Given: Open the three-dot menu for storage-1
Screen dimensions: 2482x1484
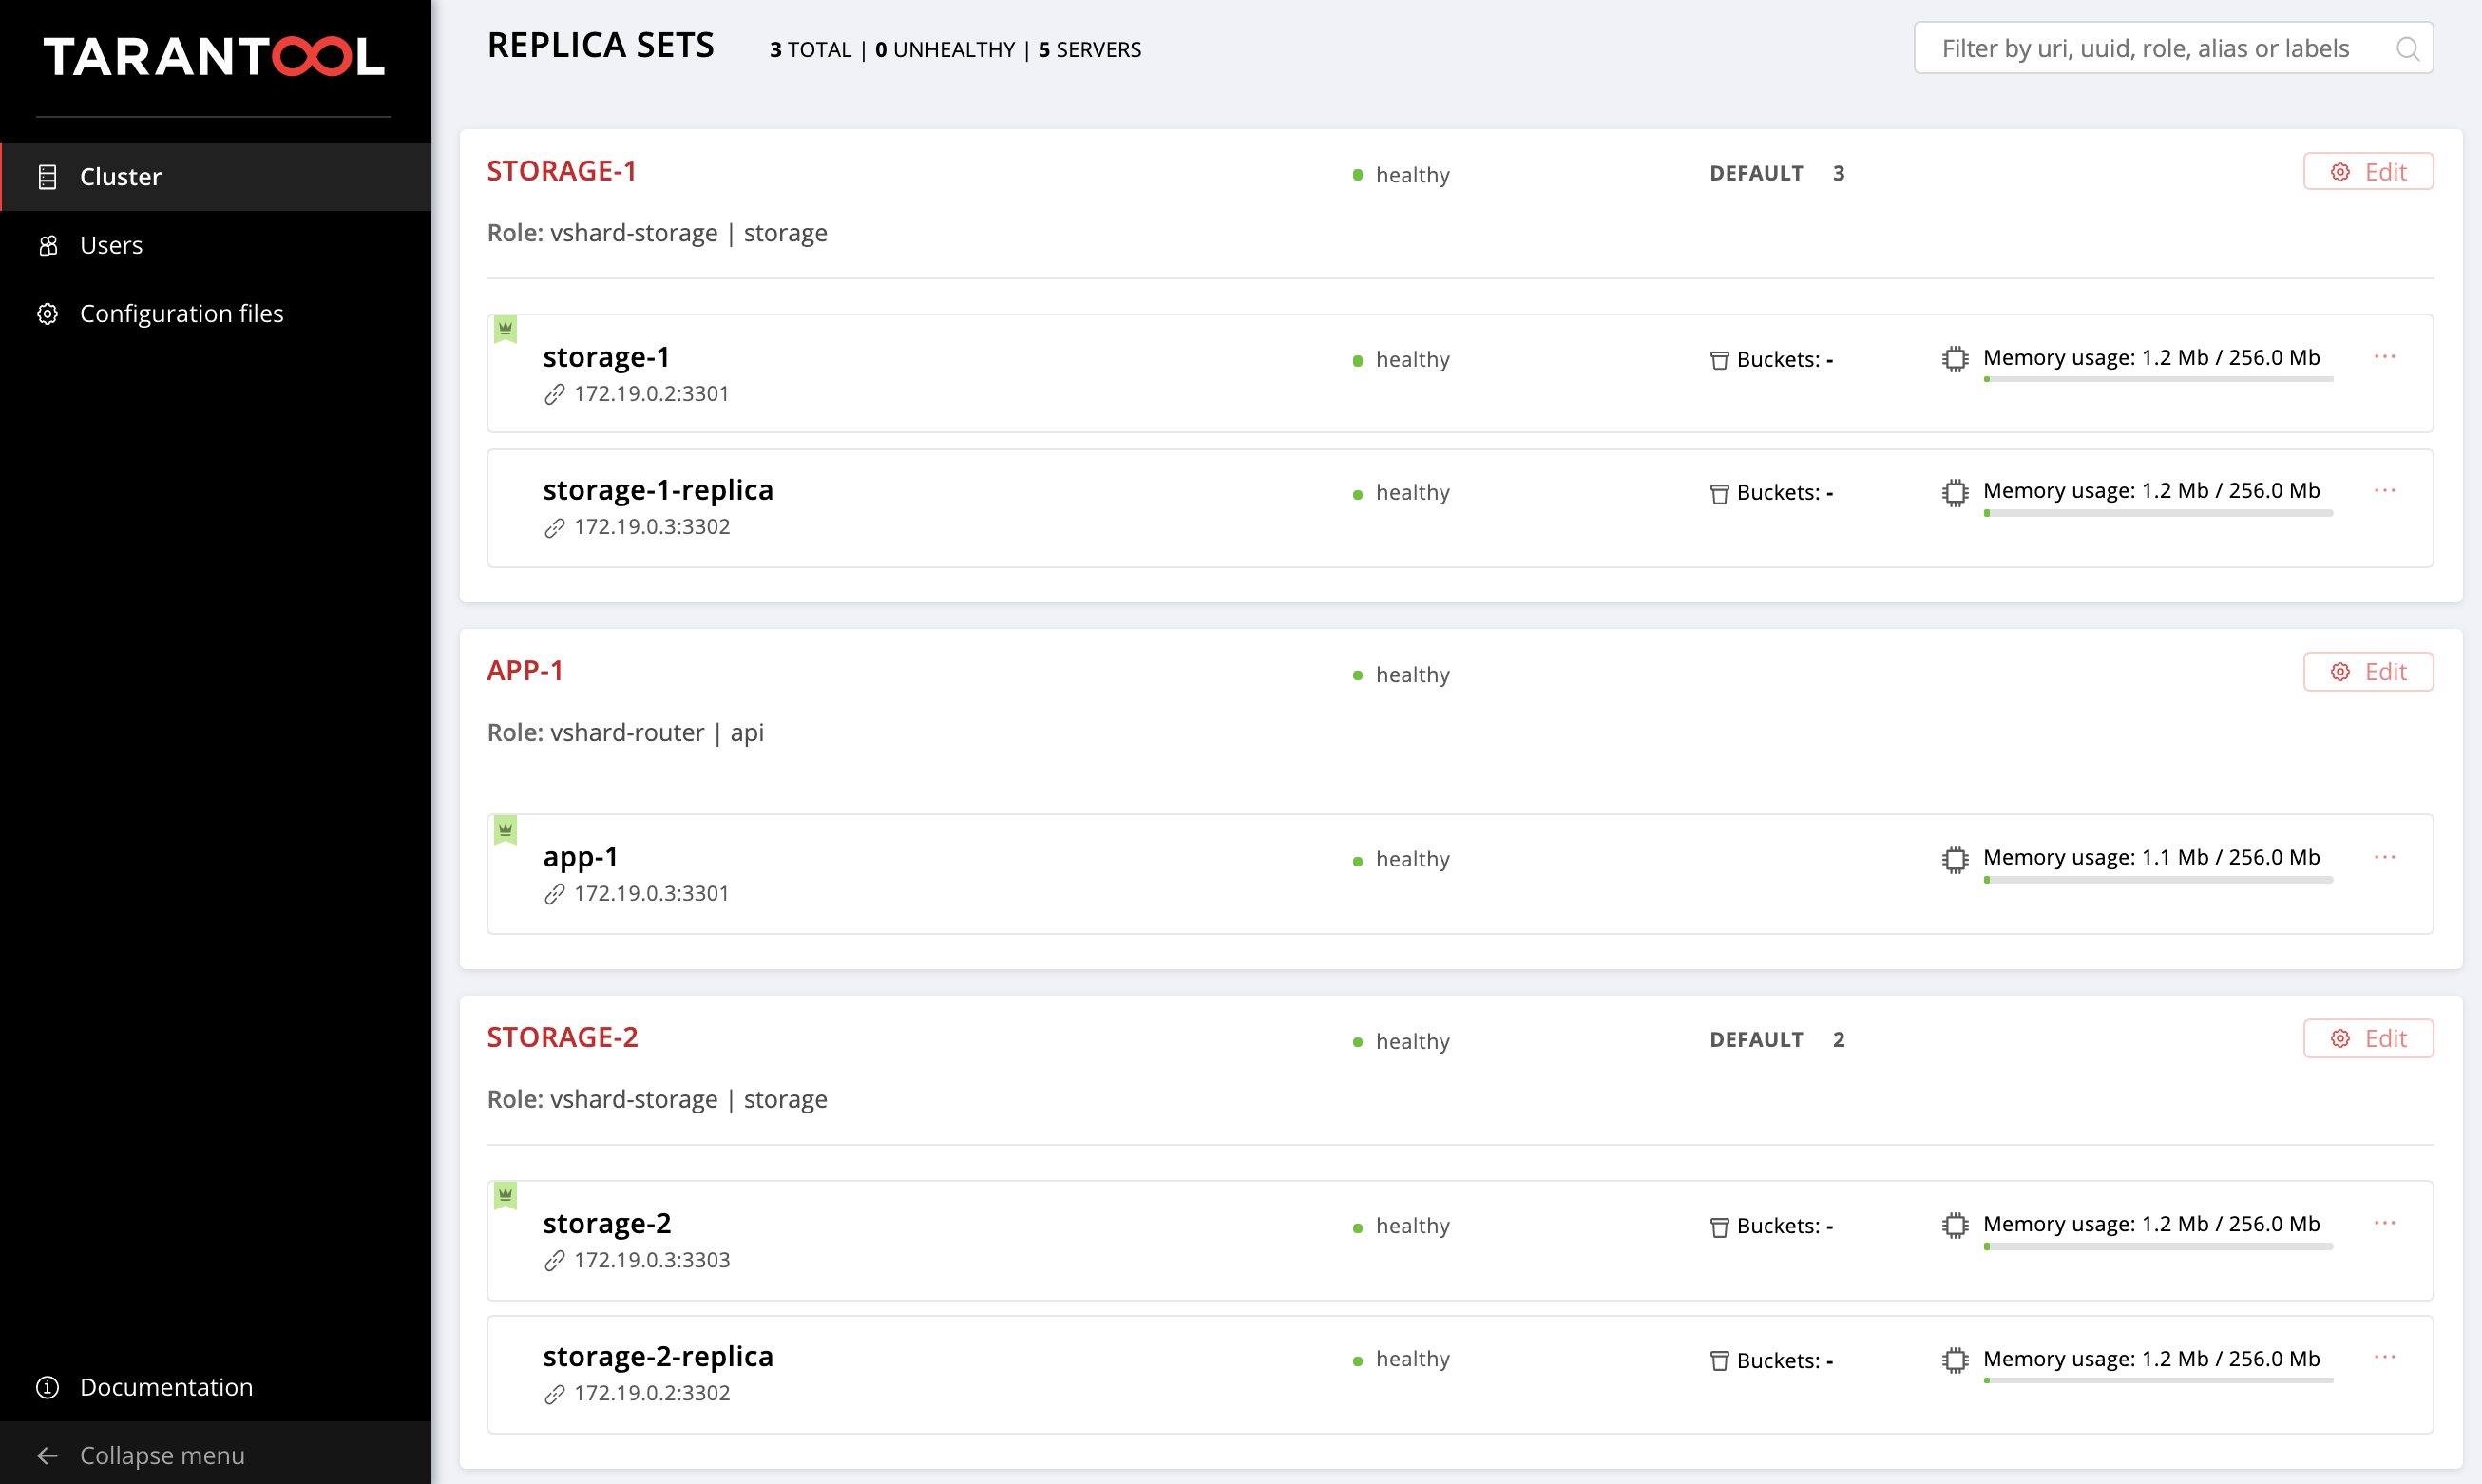Looking at the screenshot, I should point(2385,357).
